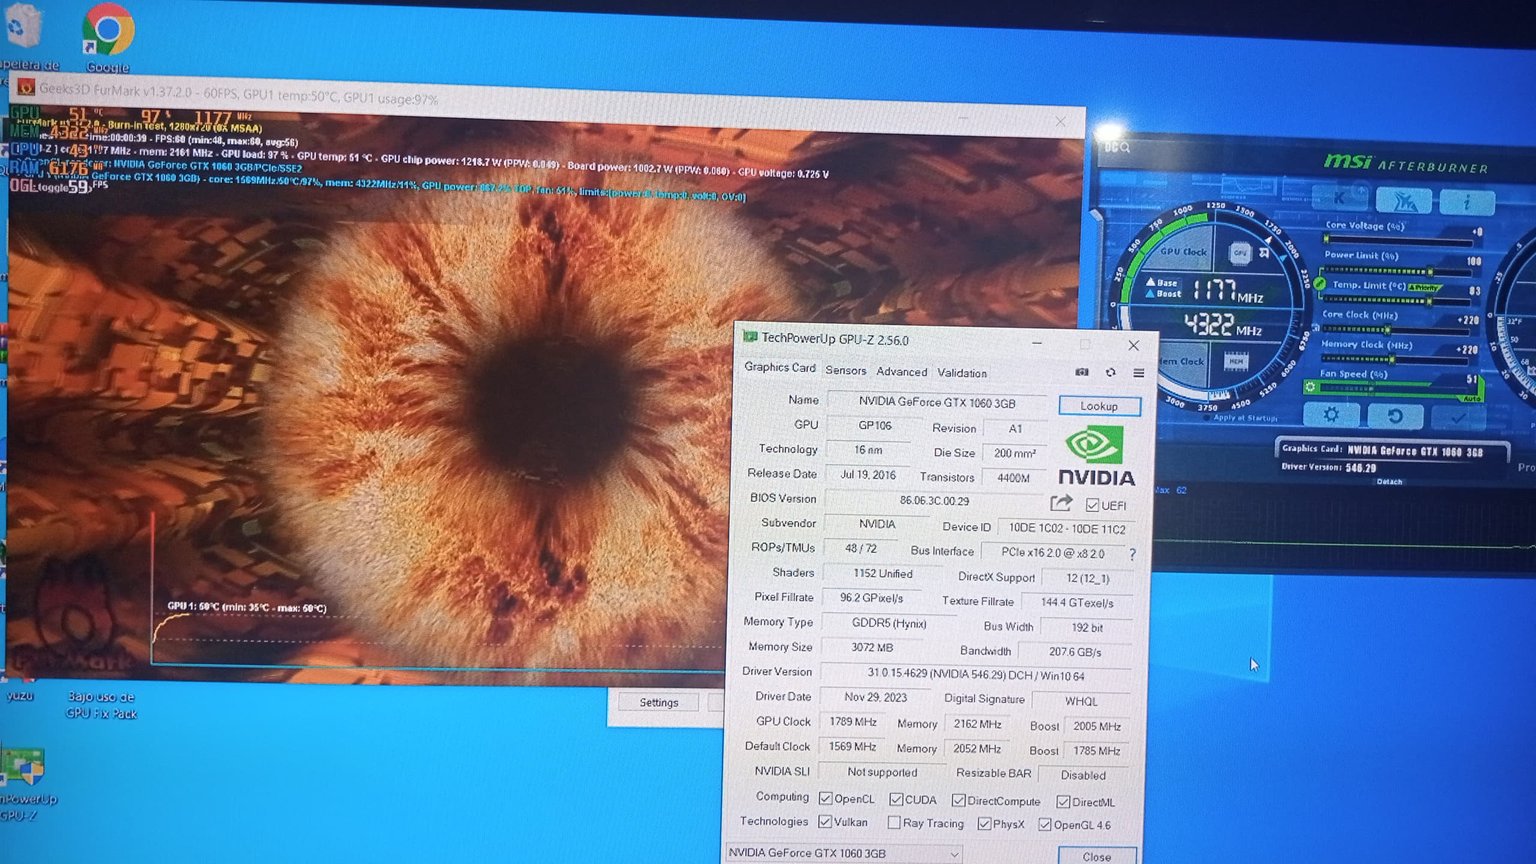The width and height of the screenshot is (1536, 864).
Task: Click Afterburner reset arrow button
Action: (x=1395, y=416)
